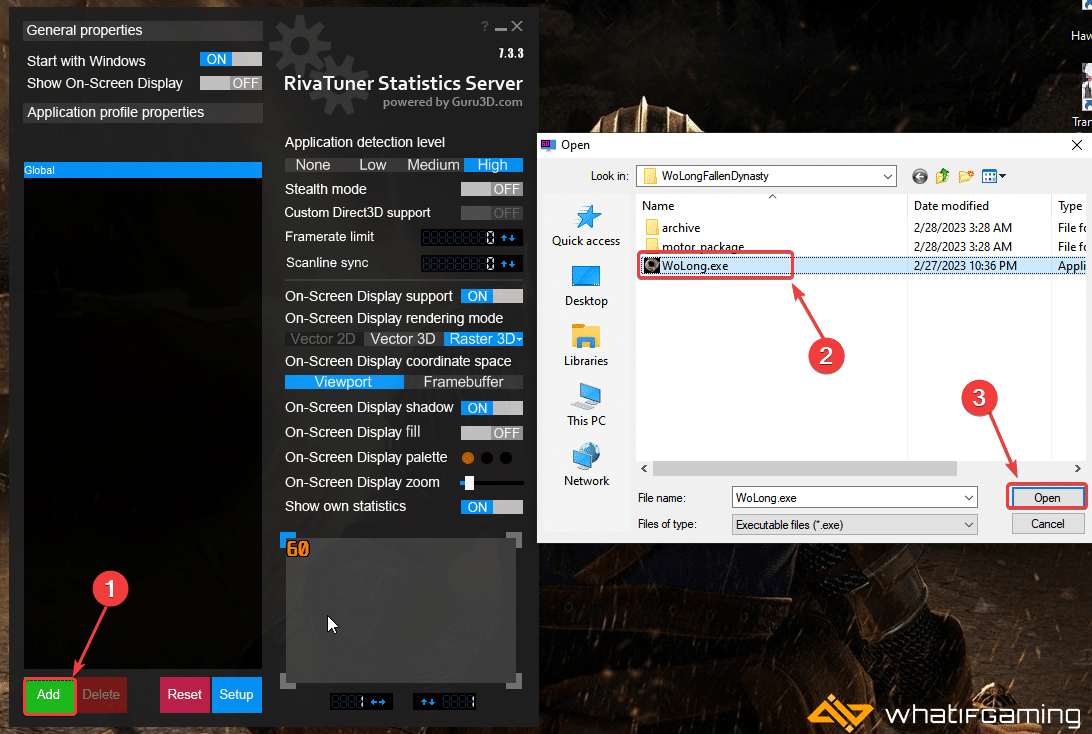Click the Reset button
This screenshot has height=734, width=1092.
(x=185, y=695)
